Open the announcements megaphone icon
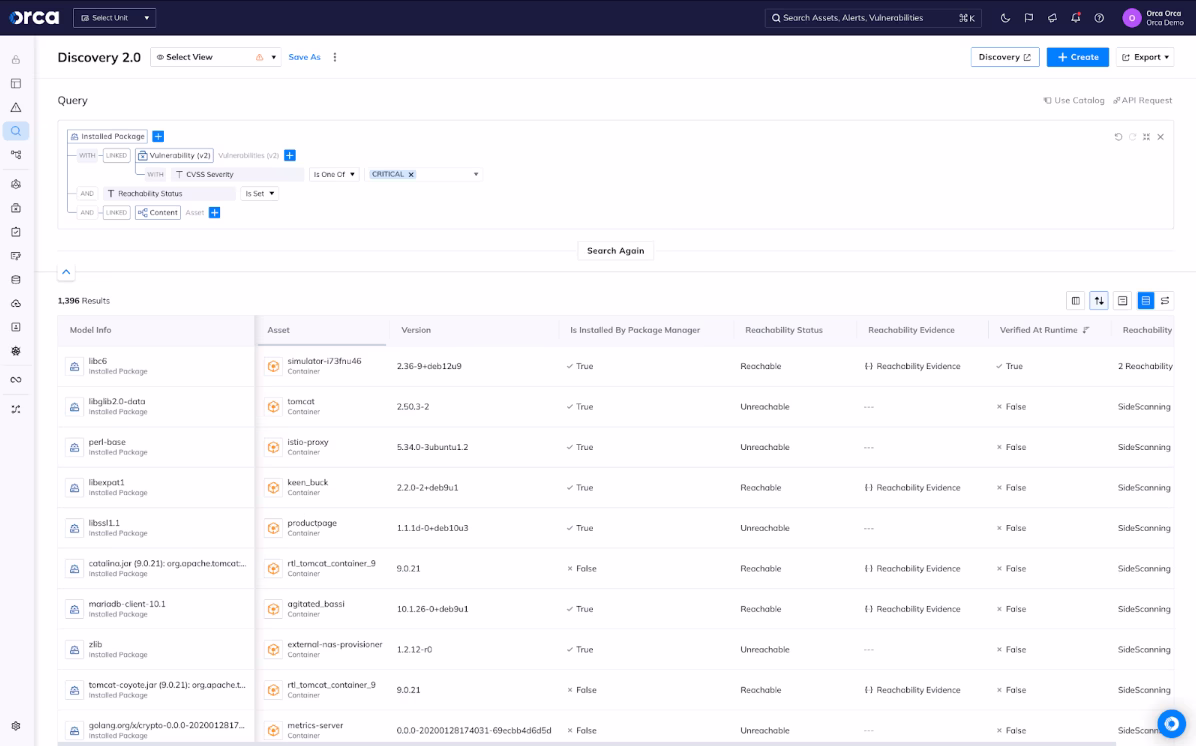1196x746 pixels. (x=1052, y=18)
